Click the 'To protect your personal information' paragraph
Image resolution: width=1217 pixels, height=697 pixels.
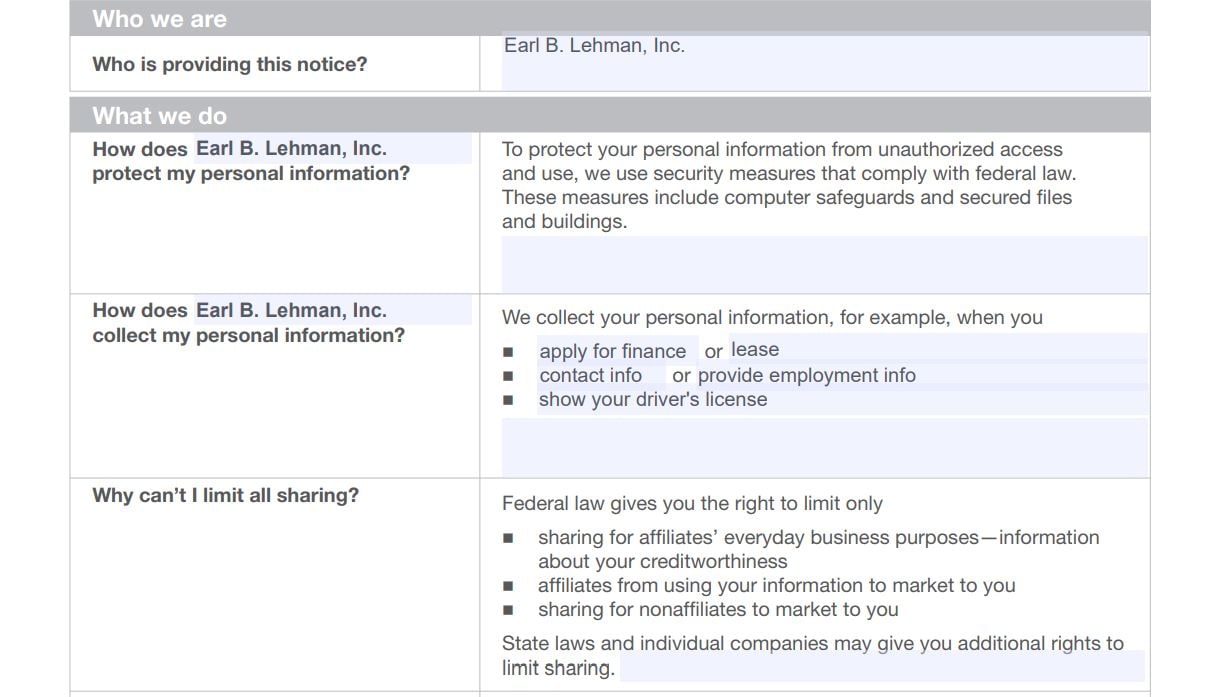point(789,186)
